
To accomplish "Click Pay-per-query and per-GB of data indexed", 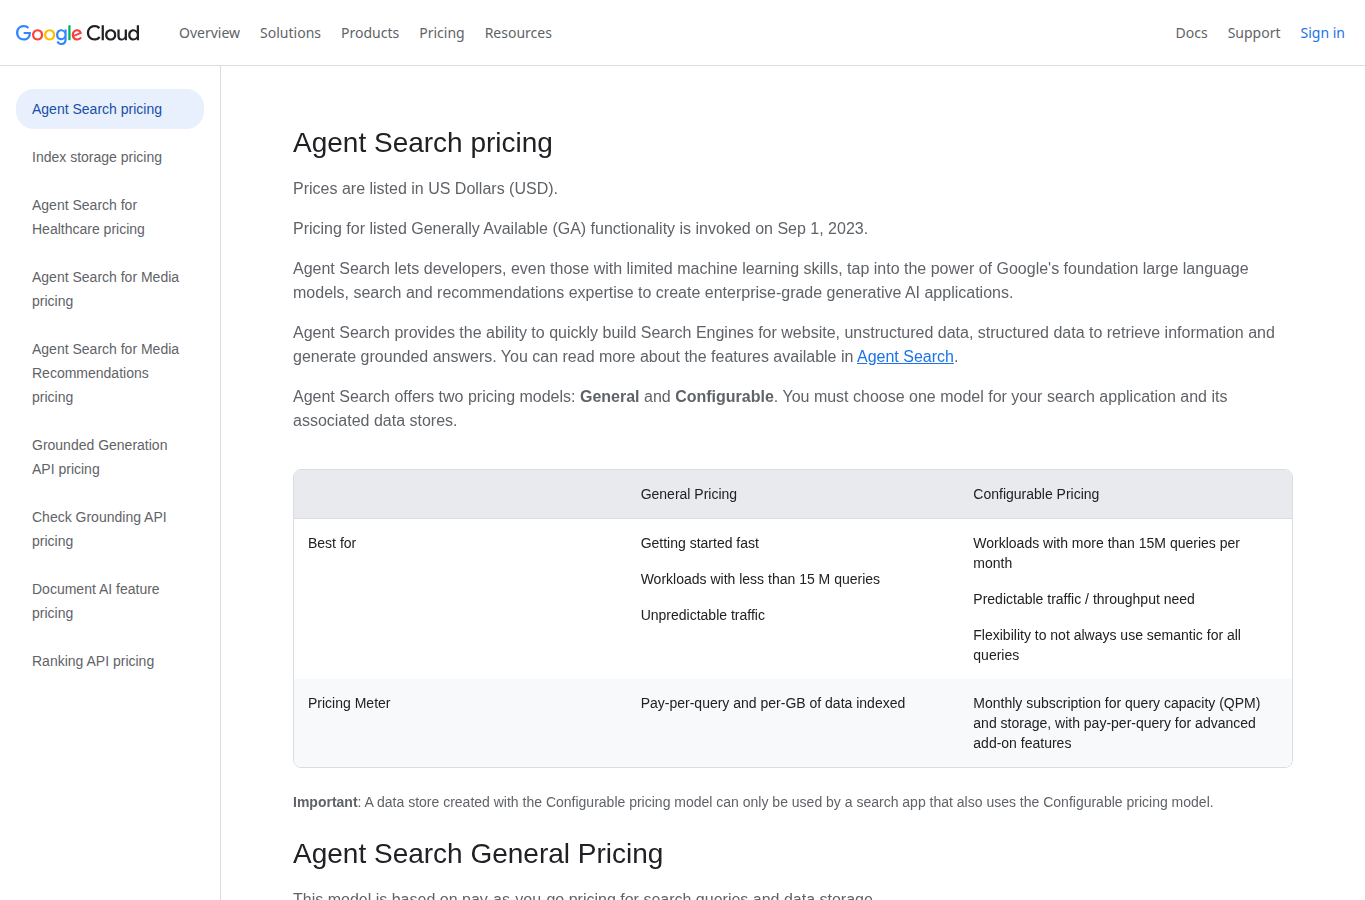I will click(773, 703).
